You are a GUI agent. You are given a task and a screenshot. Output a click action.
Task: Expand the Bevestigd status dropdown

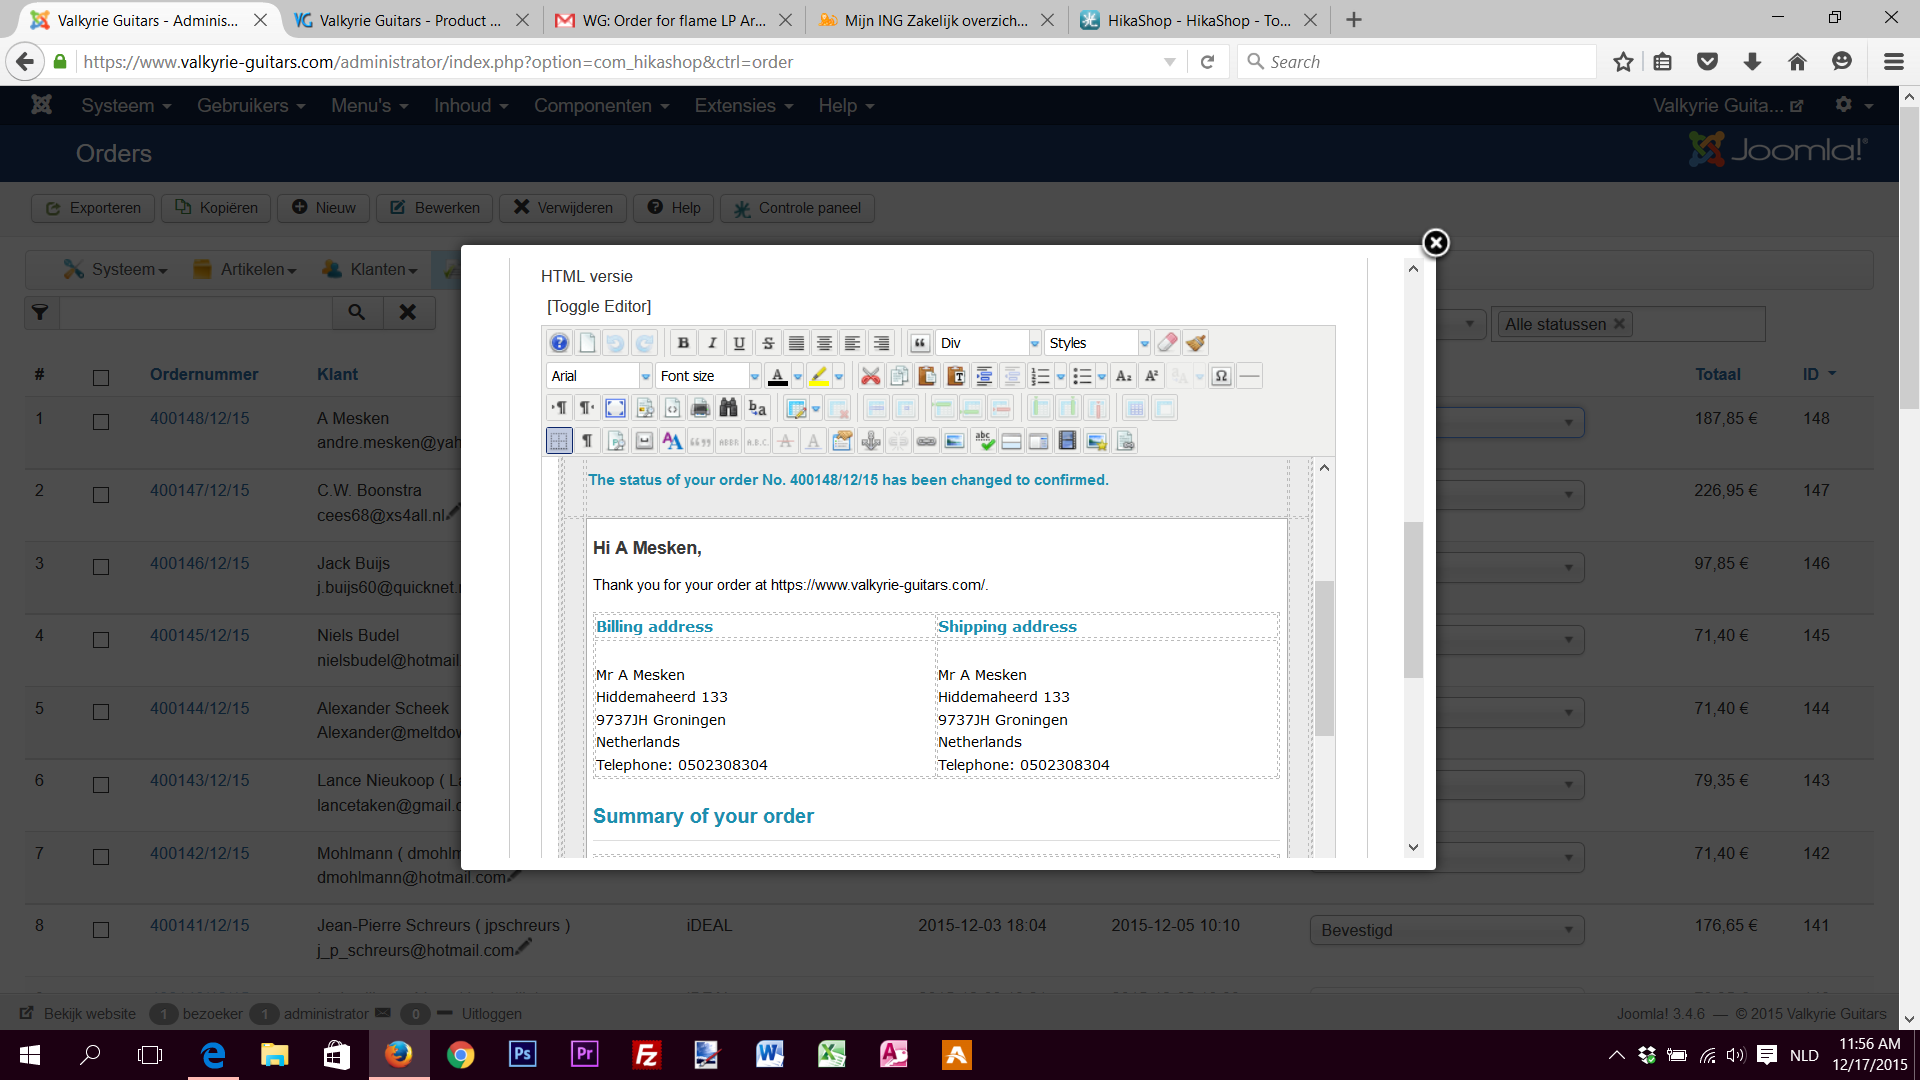[1446, 930]
